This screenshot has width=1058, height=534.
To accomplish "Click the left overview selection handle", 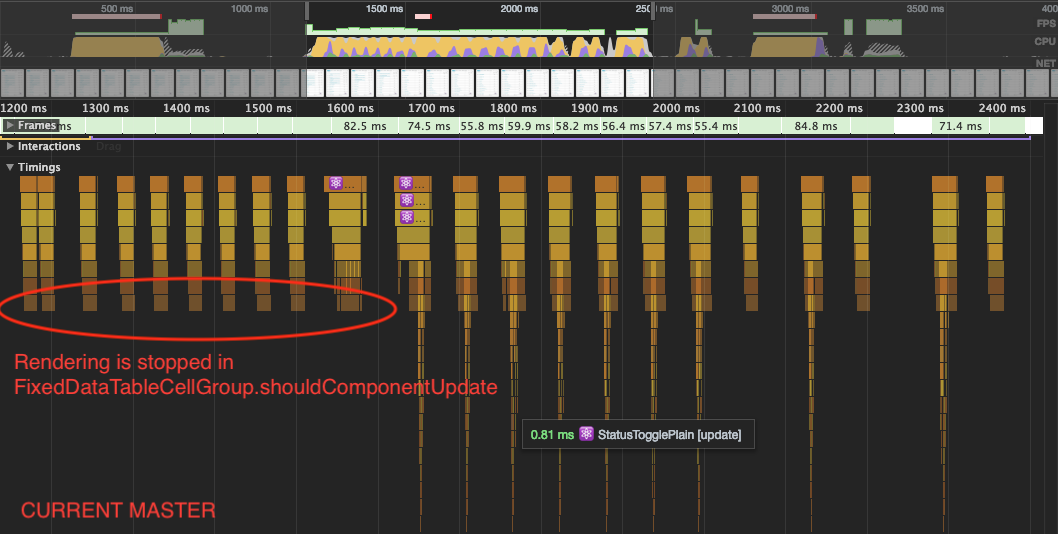I will click(x=308, y=11).
